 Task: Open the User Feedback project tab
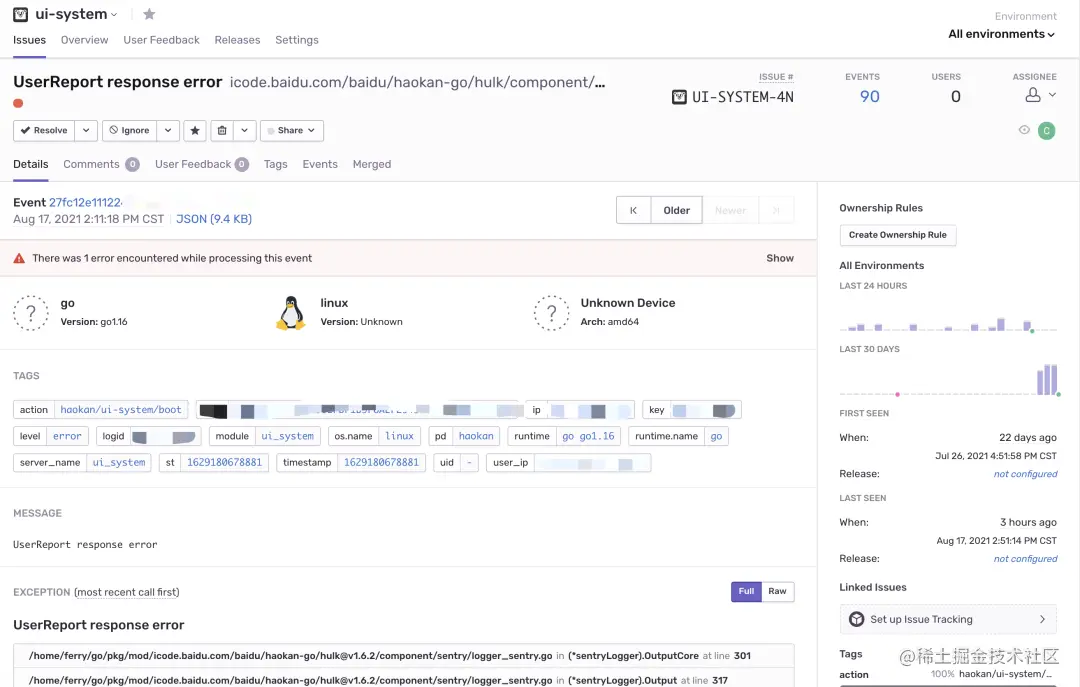(161, 40)
